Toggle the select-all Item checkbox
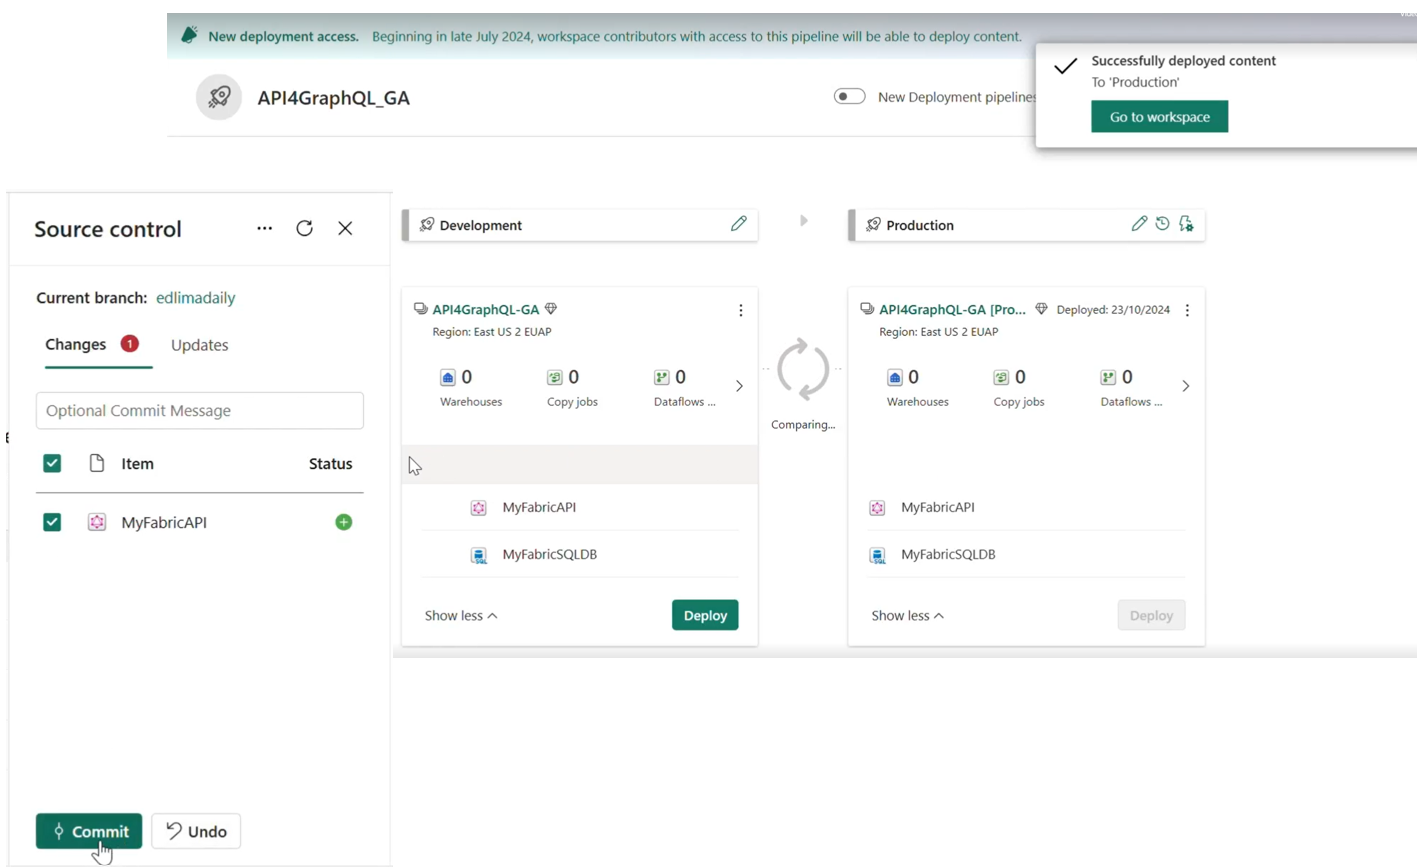The height and width of the screenshot is (868, 1425). click(x=51, y=463)
